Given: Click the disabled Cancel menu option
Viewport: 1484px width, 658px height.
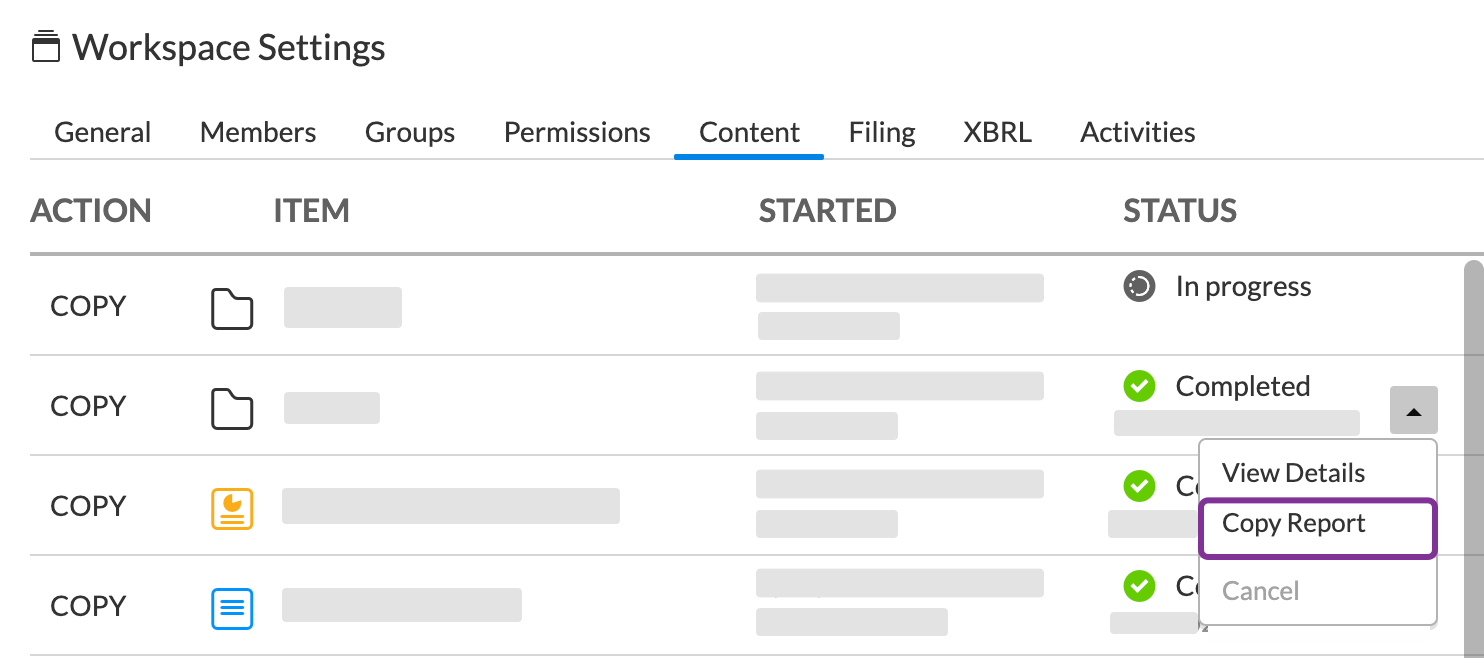Looking at the screenshot, I should (x=1260, y=591).
